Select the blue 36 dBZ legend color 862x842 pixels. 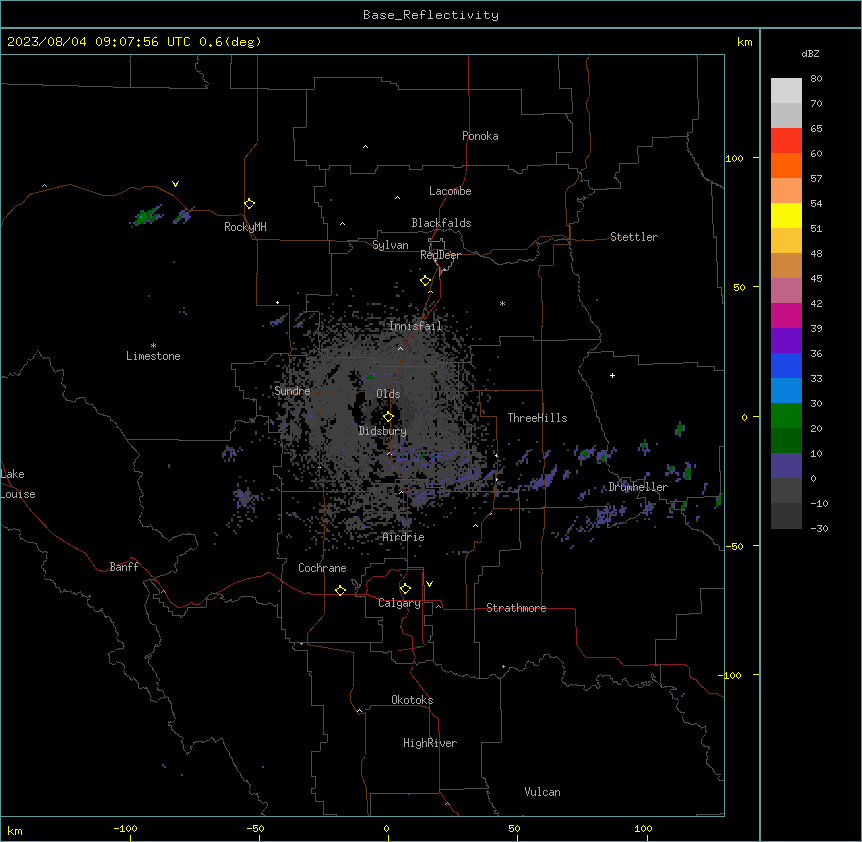click(x=786, y=365)
